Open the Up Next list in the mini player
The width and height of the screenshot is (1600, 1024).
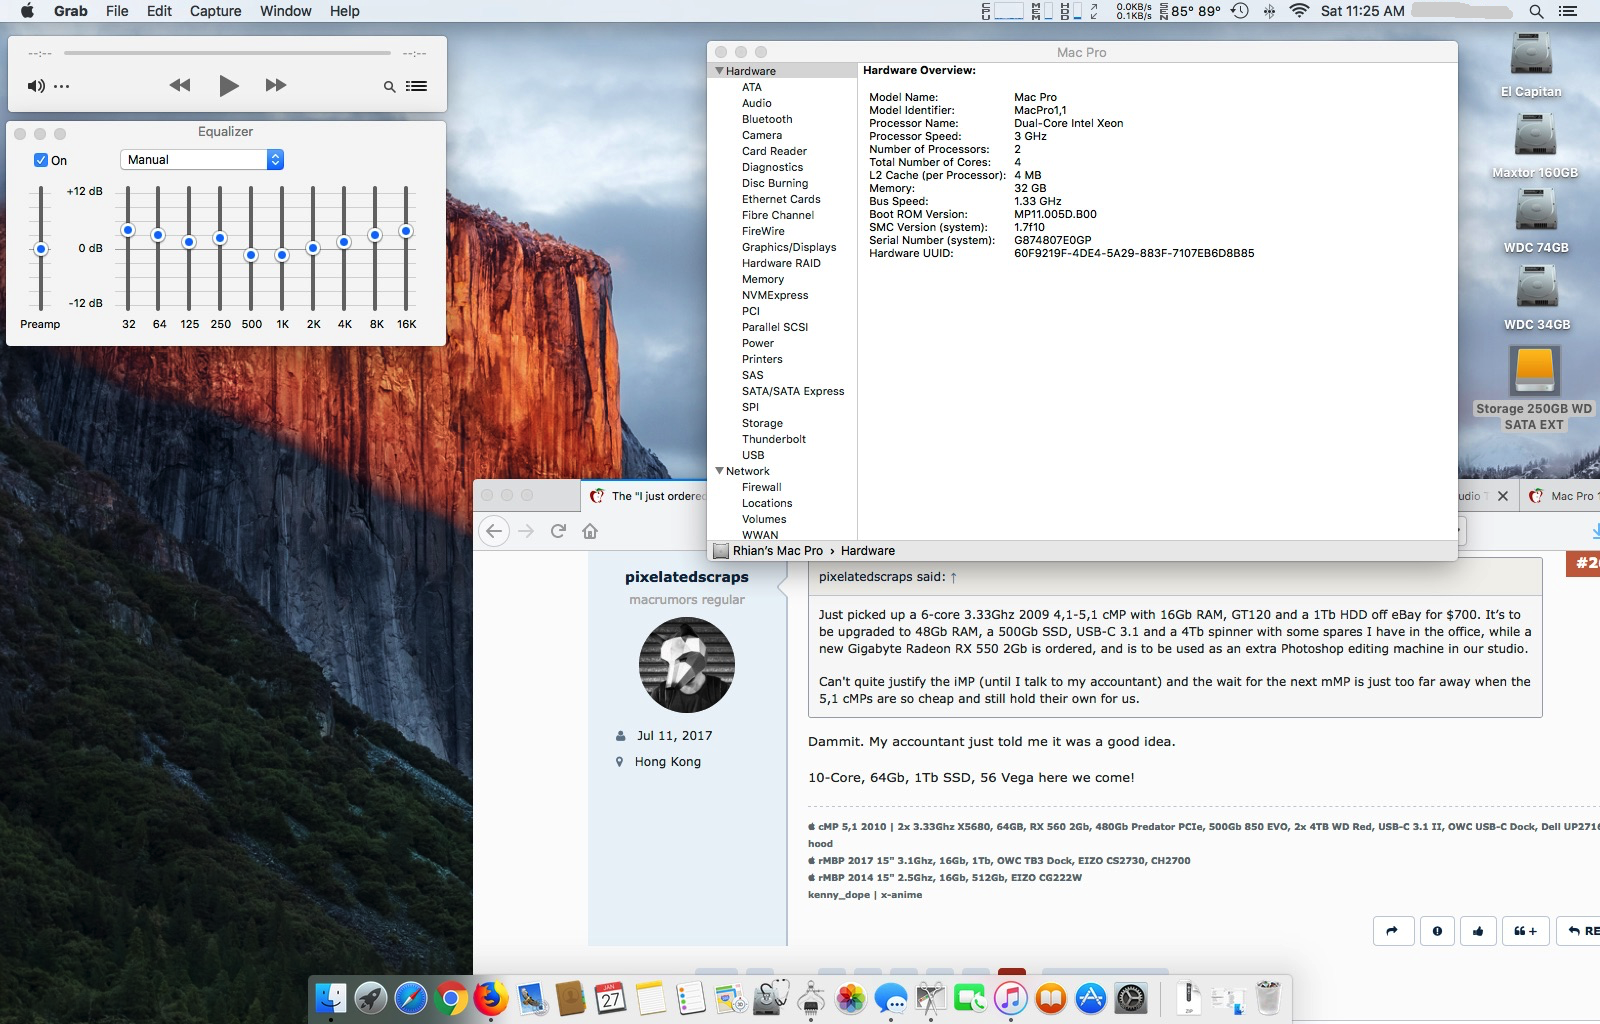[x=417, y=86]
